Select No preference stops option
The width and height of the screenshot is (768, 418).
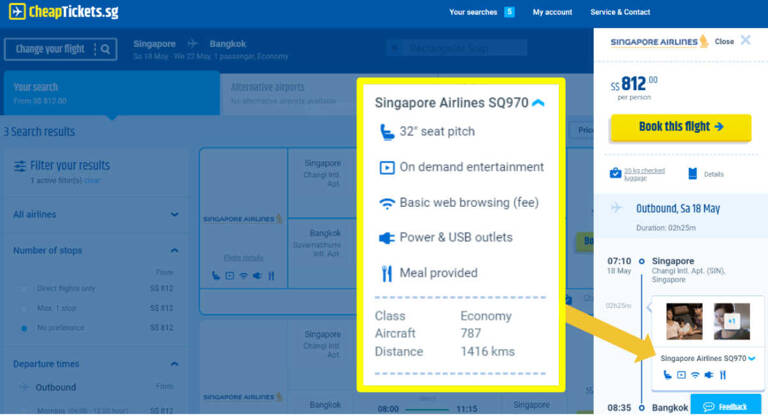[x=24, y=328]
